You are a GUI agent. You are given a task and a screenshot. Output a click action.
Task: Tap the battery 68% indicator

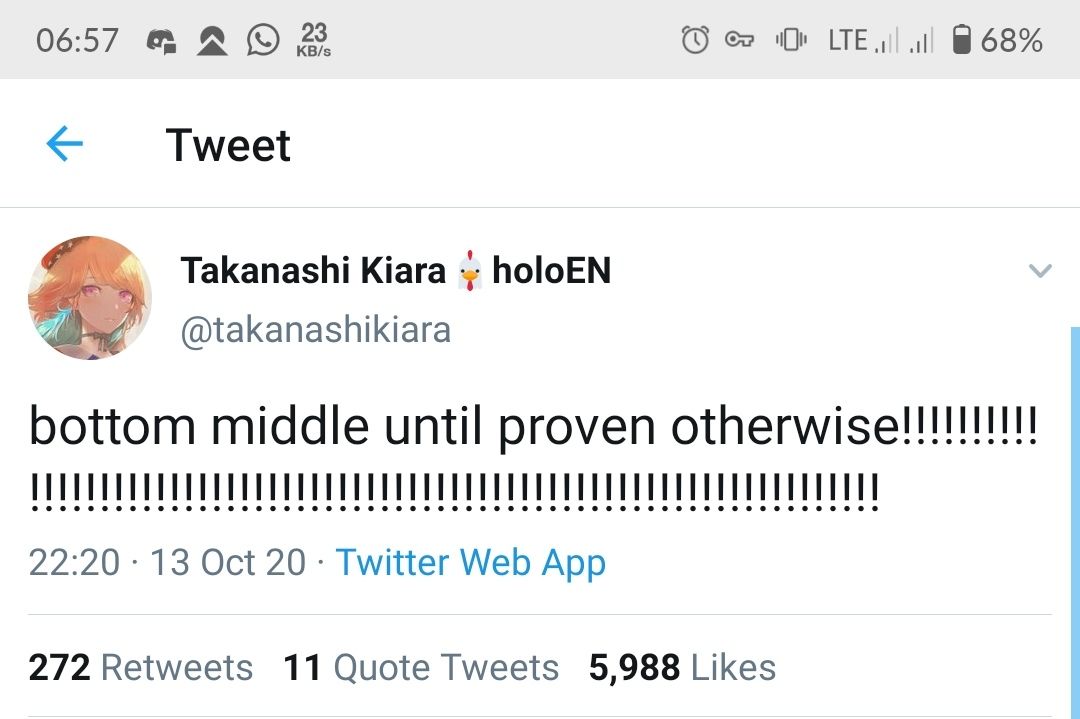[997, 40]
